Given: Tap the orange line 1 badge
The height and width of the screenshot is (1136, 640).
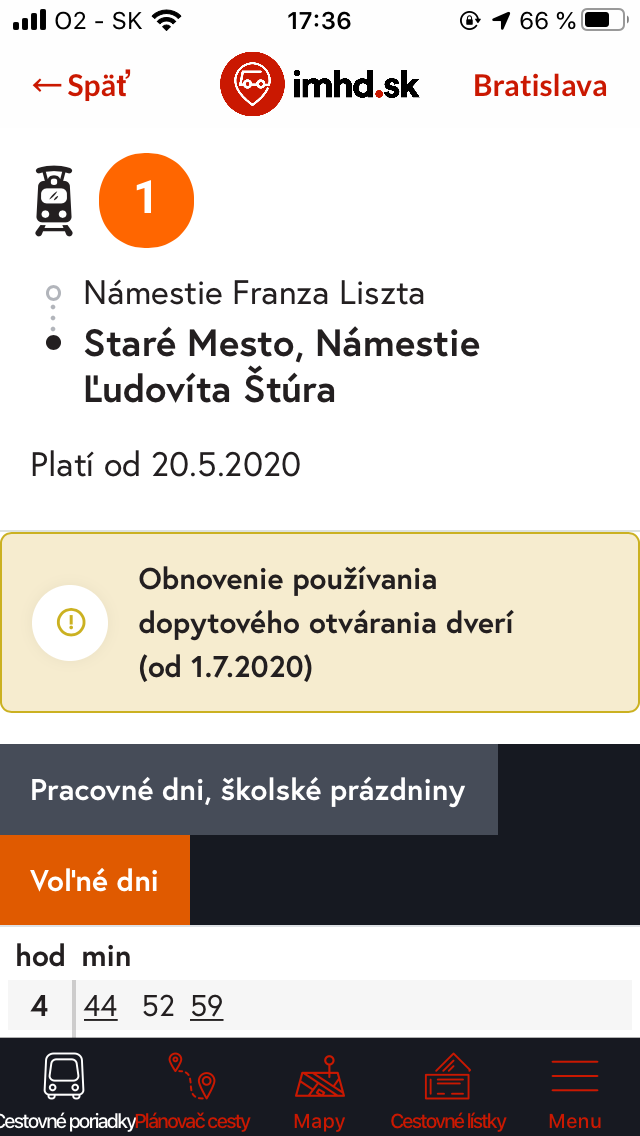Looking at the screenshot, I should (146, 200).
